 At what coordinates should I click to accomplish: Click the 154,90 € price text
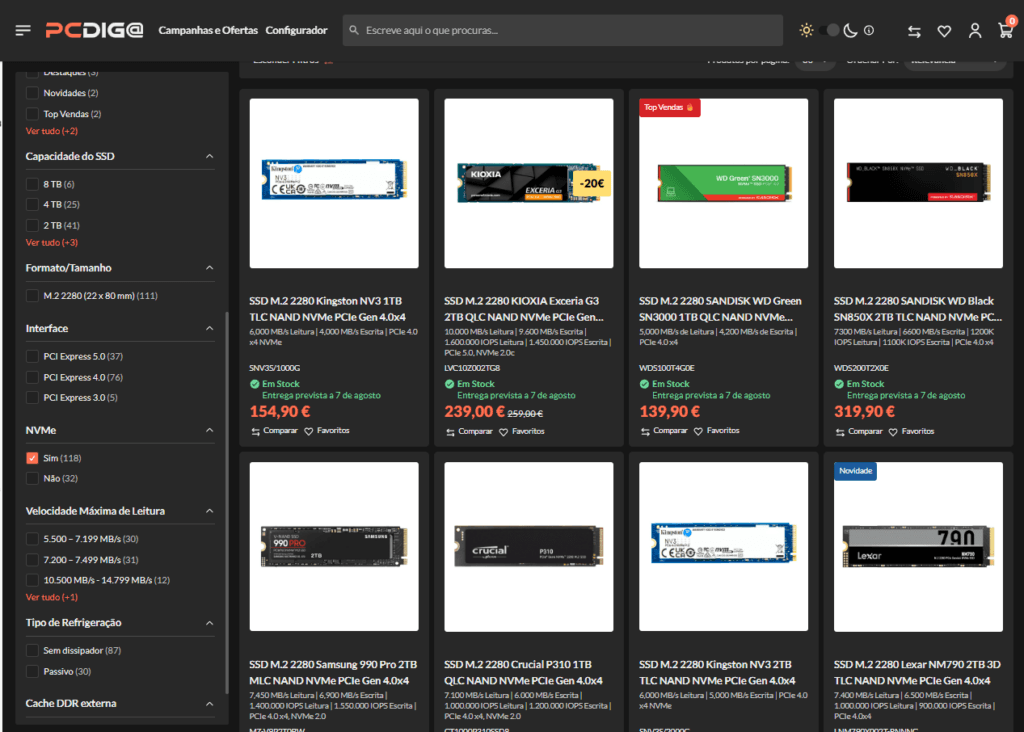pos(280,412)
